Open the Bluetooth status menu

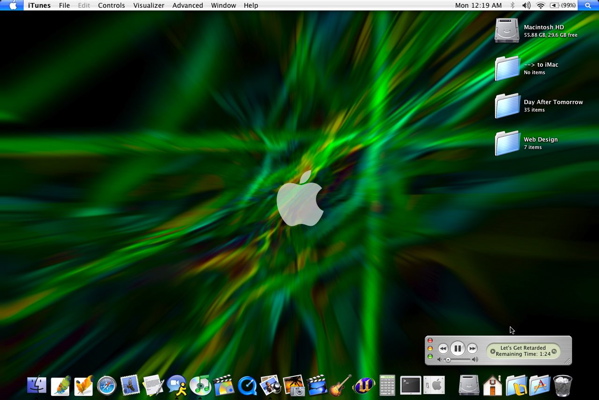tap(513, 5)
